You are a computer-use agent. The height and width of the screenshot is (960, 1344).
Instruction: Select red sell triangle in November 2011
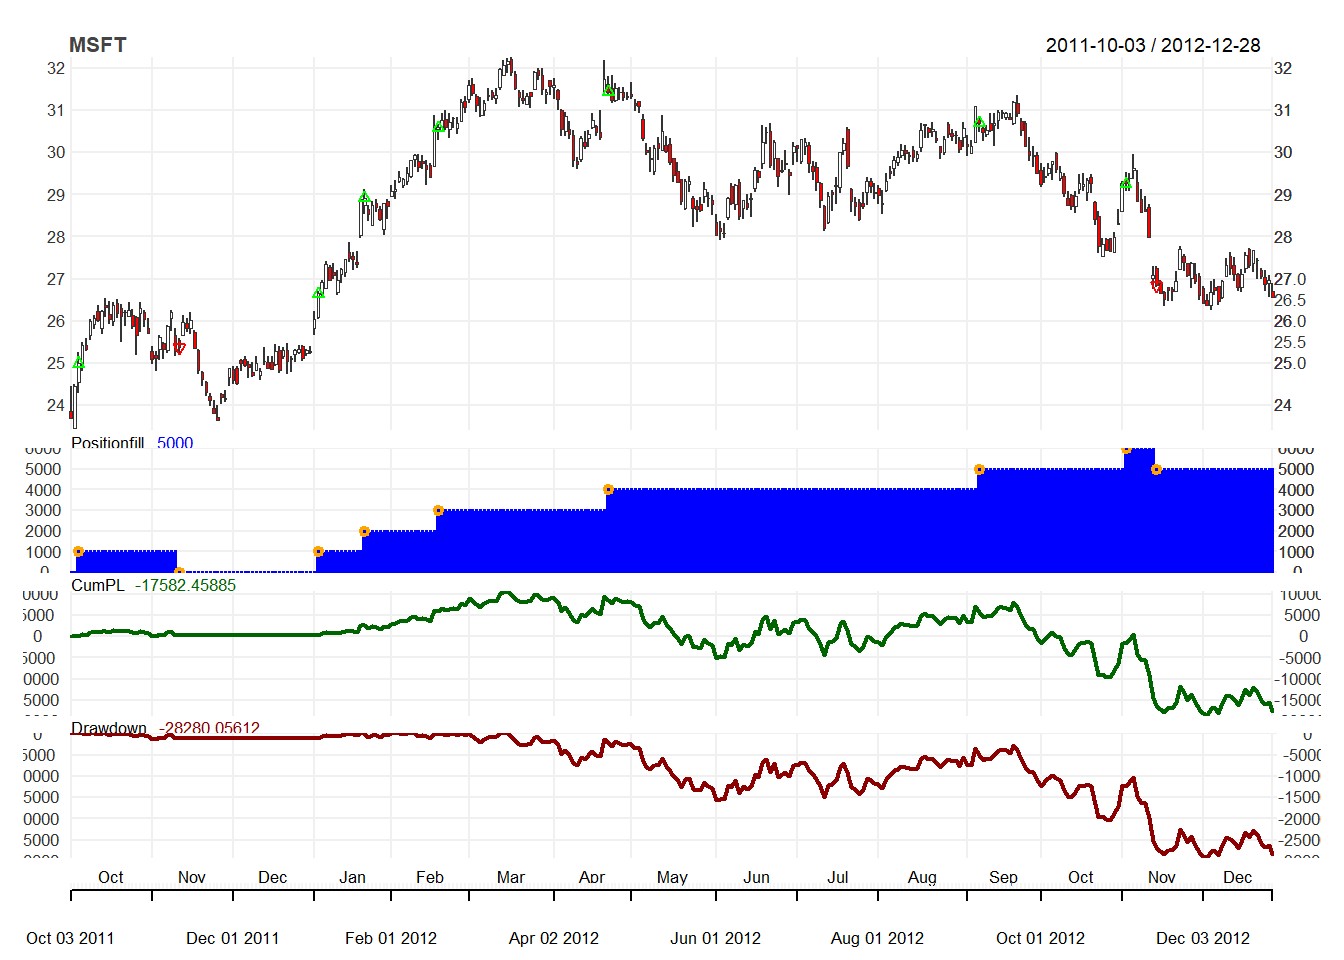coord(180,348)
